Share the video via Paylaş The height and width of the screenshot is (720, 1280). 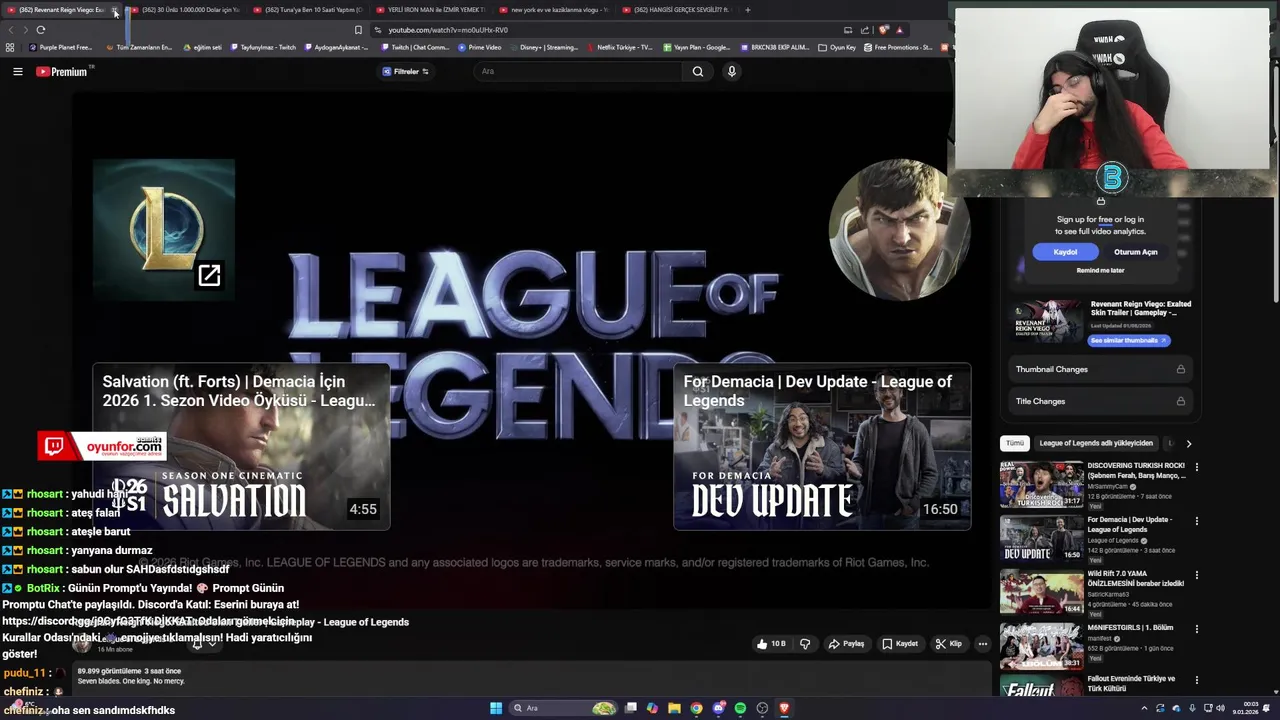[x=846, y=644]
